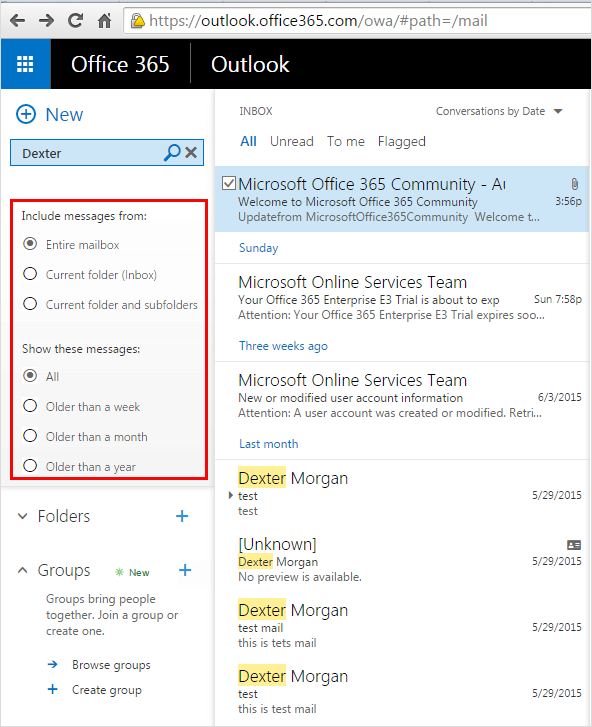Clear the Dexter search with X

191,152
